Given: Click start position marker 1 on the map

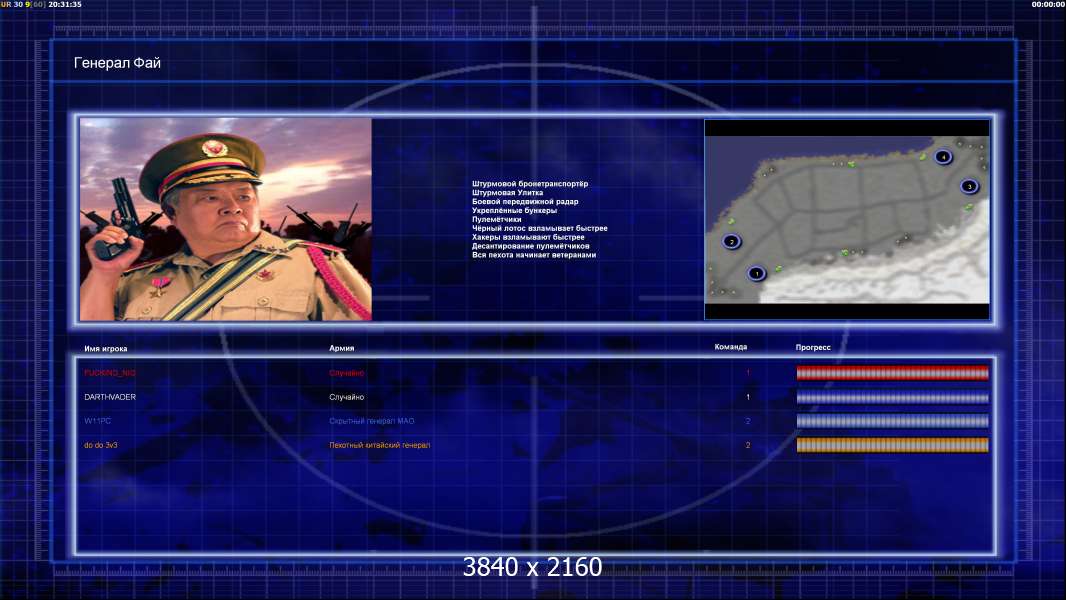Looking at the screenshot, I should click(756, 273).
